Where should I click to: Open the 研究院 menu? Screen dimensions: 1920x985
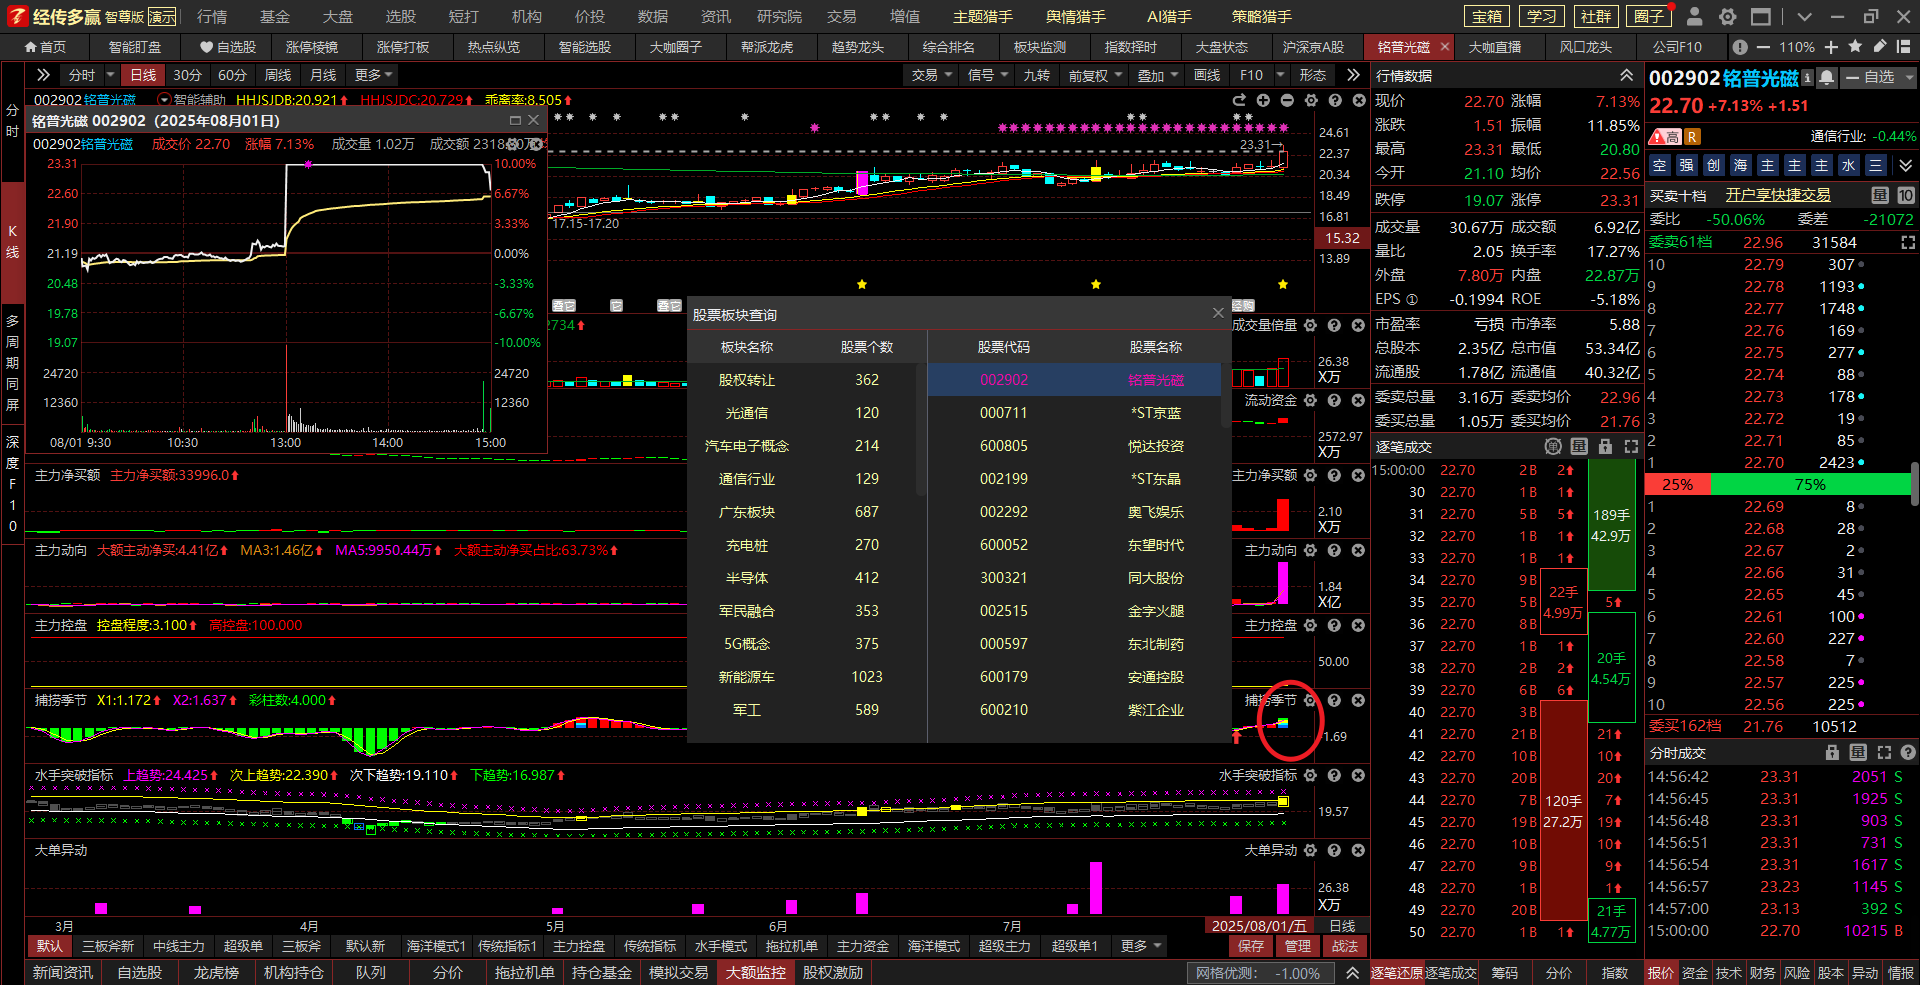pyautogui.click(x=779, y=17)
